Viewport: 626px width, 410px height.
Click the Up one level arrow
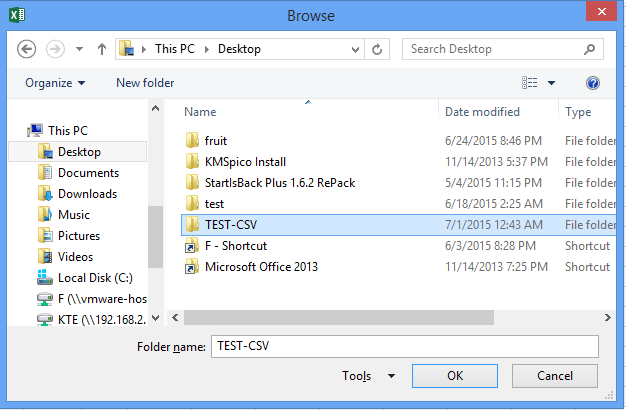point(101,48)
